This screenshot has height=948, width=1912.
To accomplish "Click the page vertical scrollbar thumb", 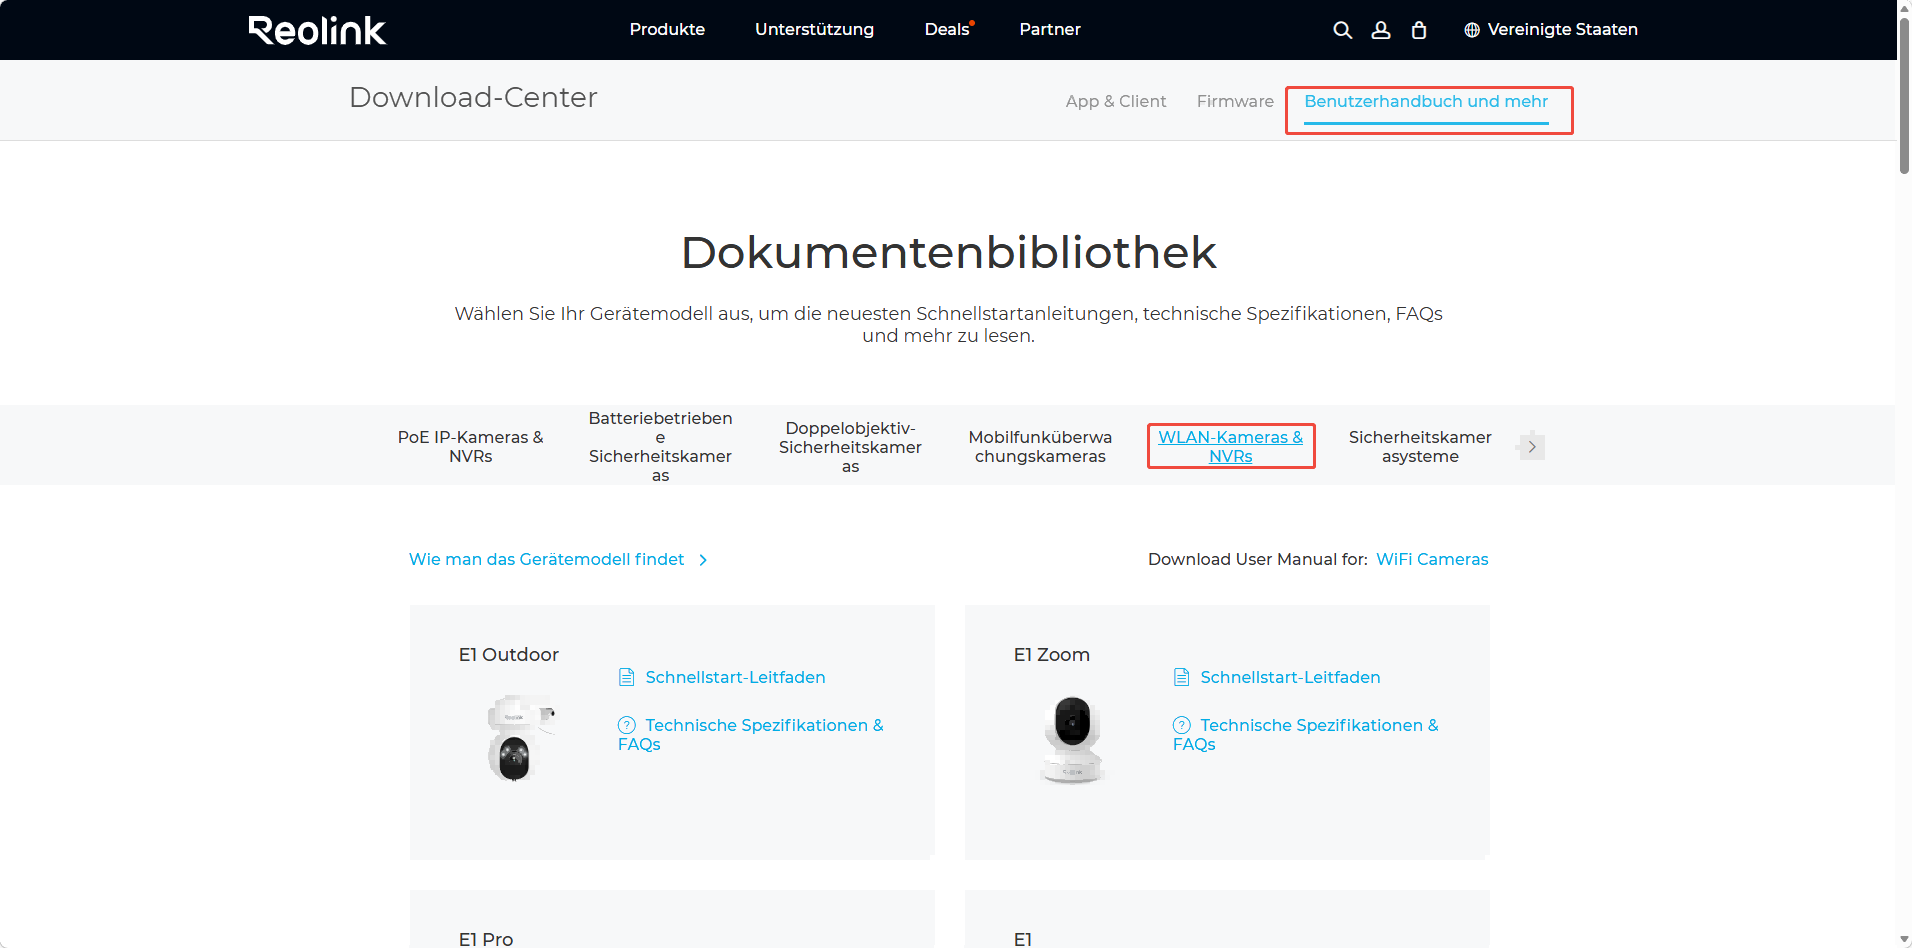I will (1904, 95).
